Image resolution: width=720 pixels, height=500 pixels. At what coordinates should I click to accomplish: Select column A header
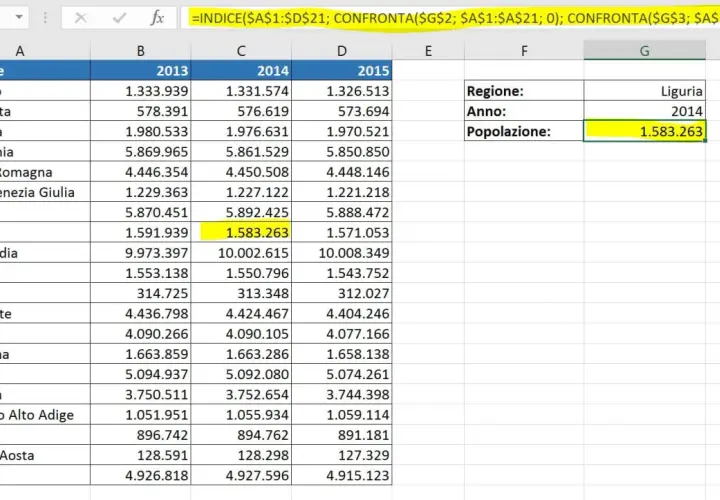pyautogui.click(x=45, y=51)
